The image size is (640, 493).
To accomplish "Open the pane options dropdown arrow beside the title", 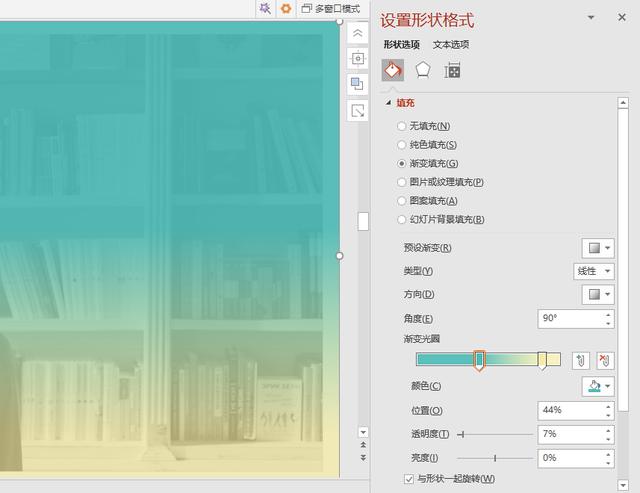I will [x=591, y=18].
